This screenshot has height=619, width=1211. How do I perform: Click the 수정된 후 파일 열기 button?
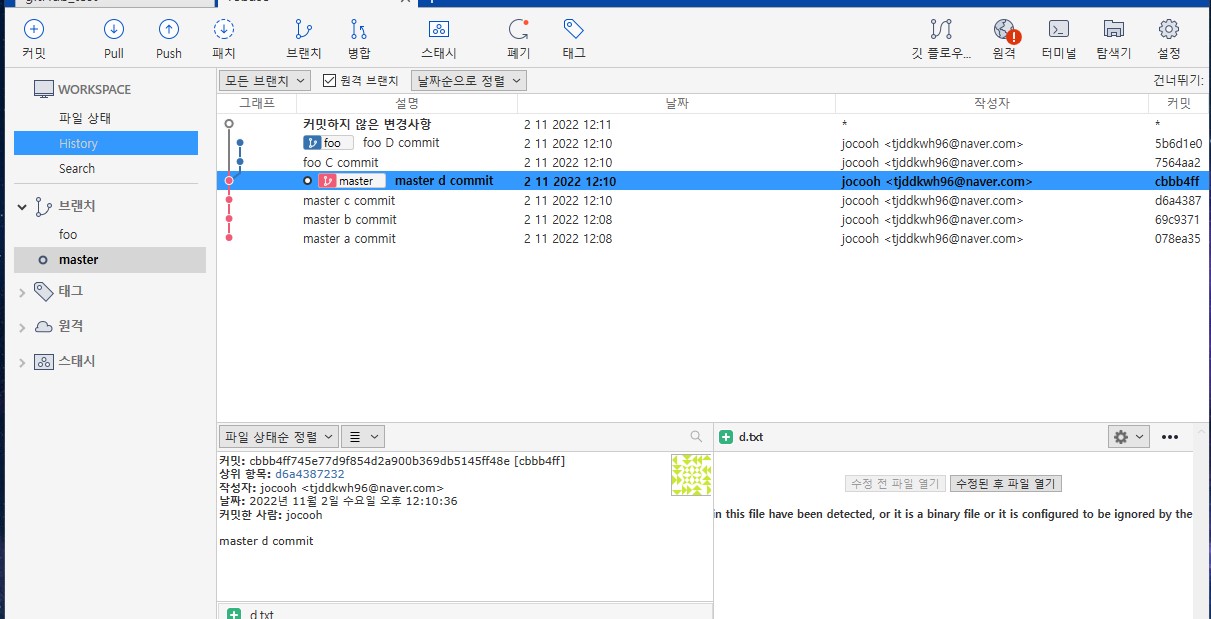[x=1005, y=483]
